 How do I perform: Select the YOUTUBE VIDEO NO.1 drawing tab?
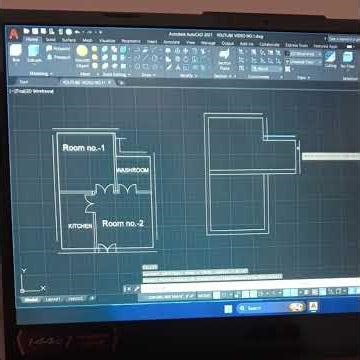point(86,82)
